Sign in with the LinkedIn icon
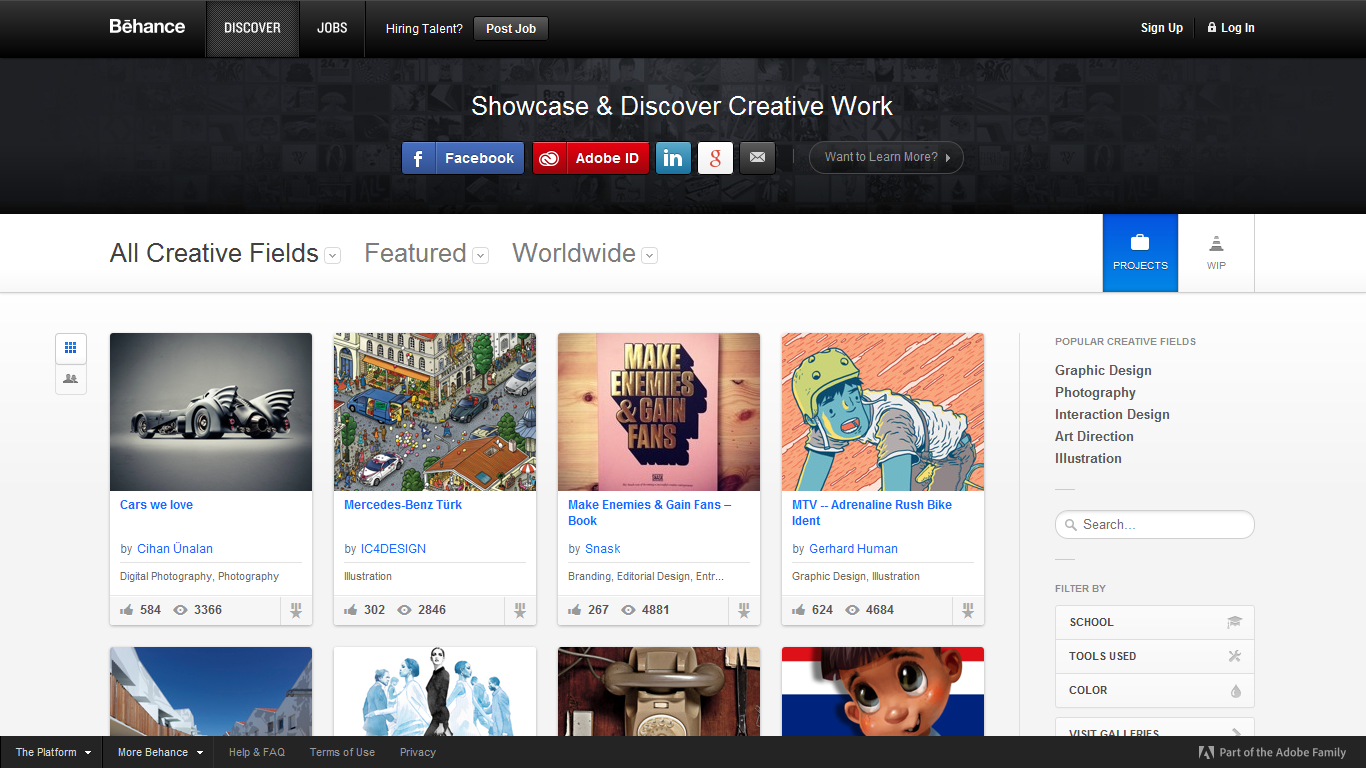Screen dimensions: 1366x768 click(673, 158)
